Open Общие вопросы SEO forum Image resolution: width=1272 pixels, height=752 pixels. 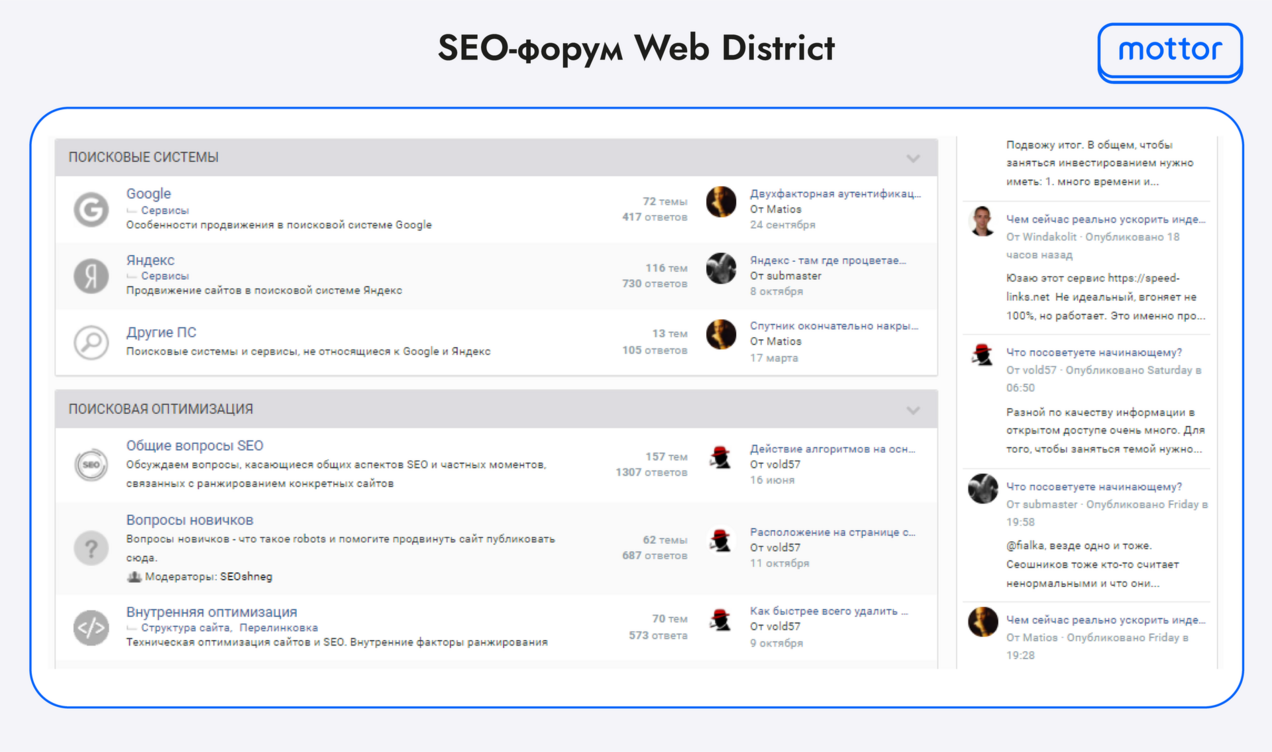pos(195,446)
